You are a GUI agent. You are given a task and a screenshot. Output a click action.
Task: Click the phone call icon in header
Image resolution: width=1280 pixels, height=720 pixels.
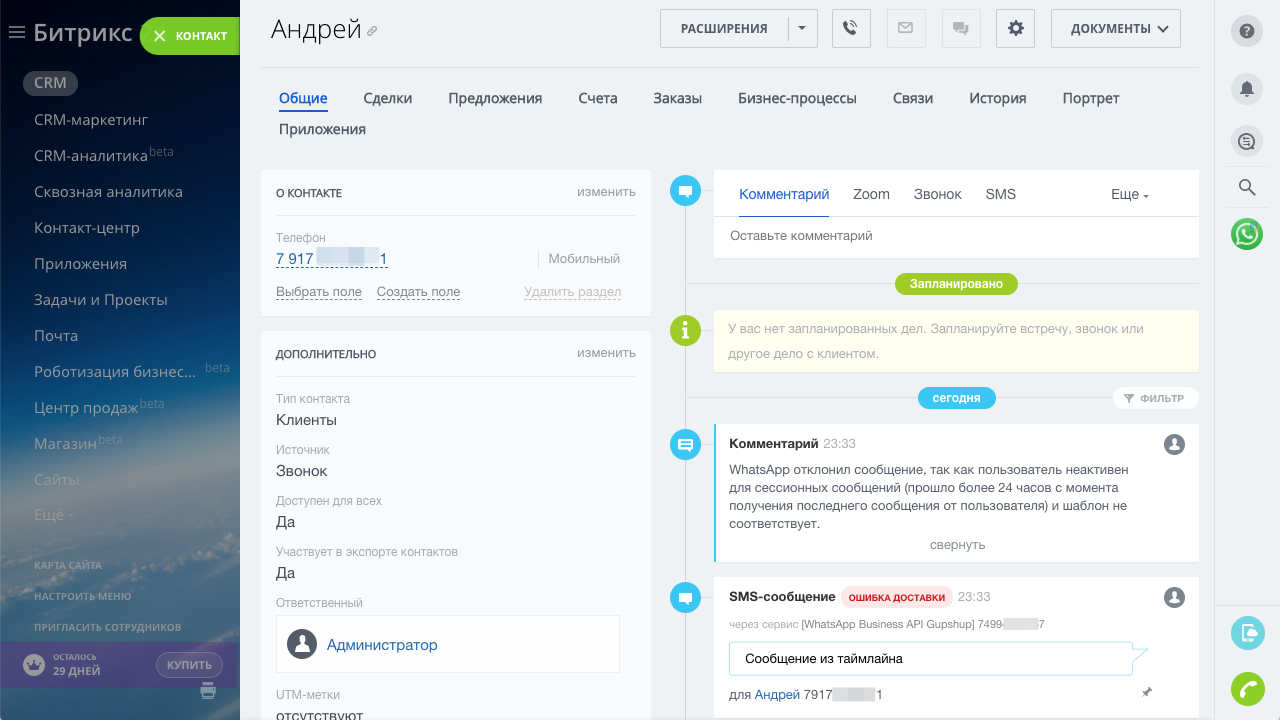click(850, 29)
